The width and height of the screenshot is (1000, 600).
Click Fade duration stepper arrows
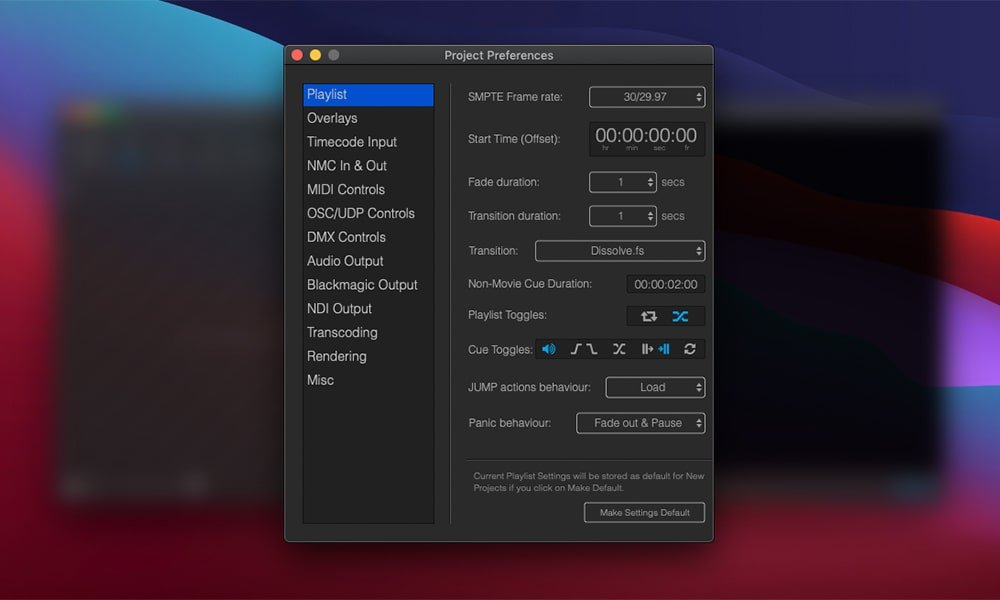(x=651, y=182)
